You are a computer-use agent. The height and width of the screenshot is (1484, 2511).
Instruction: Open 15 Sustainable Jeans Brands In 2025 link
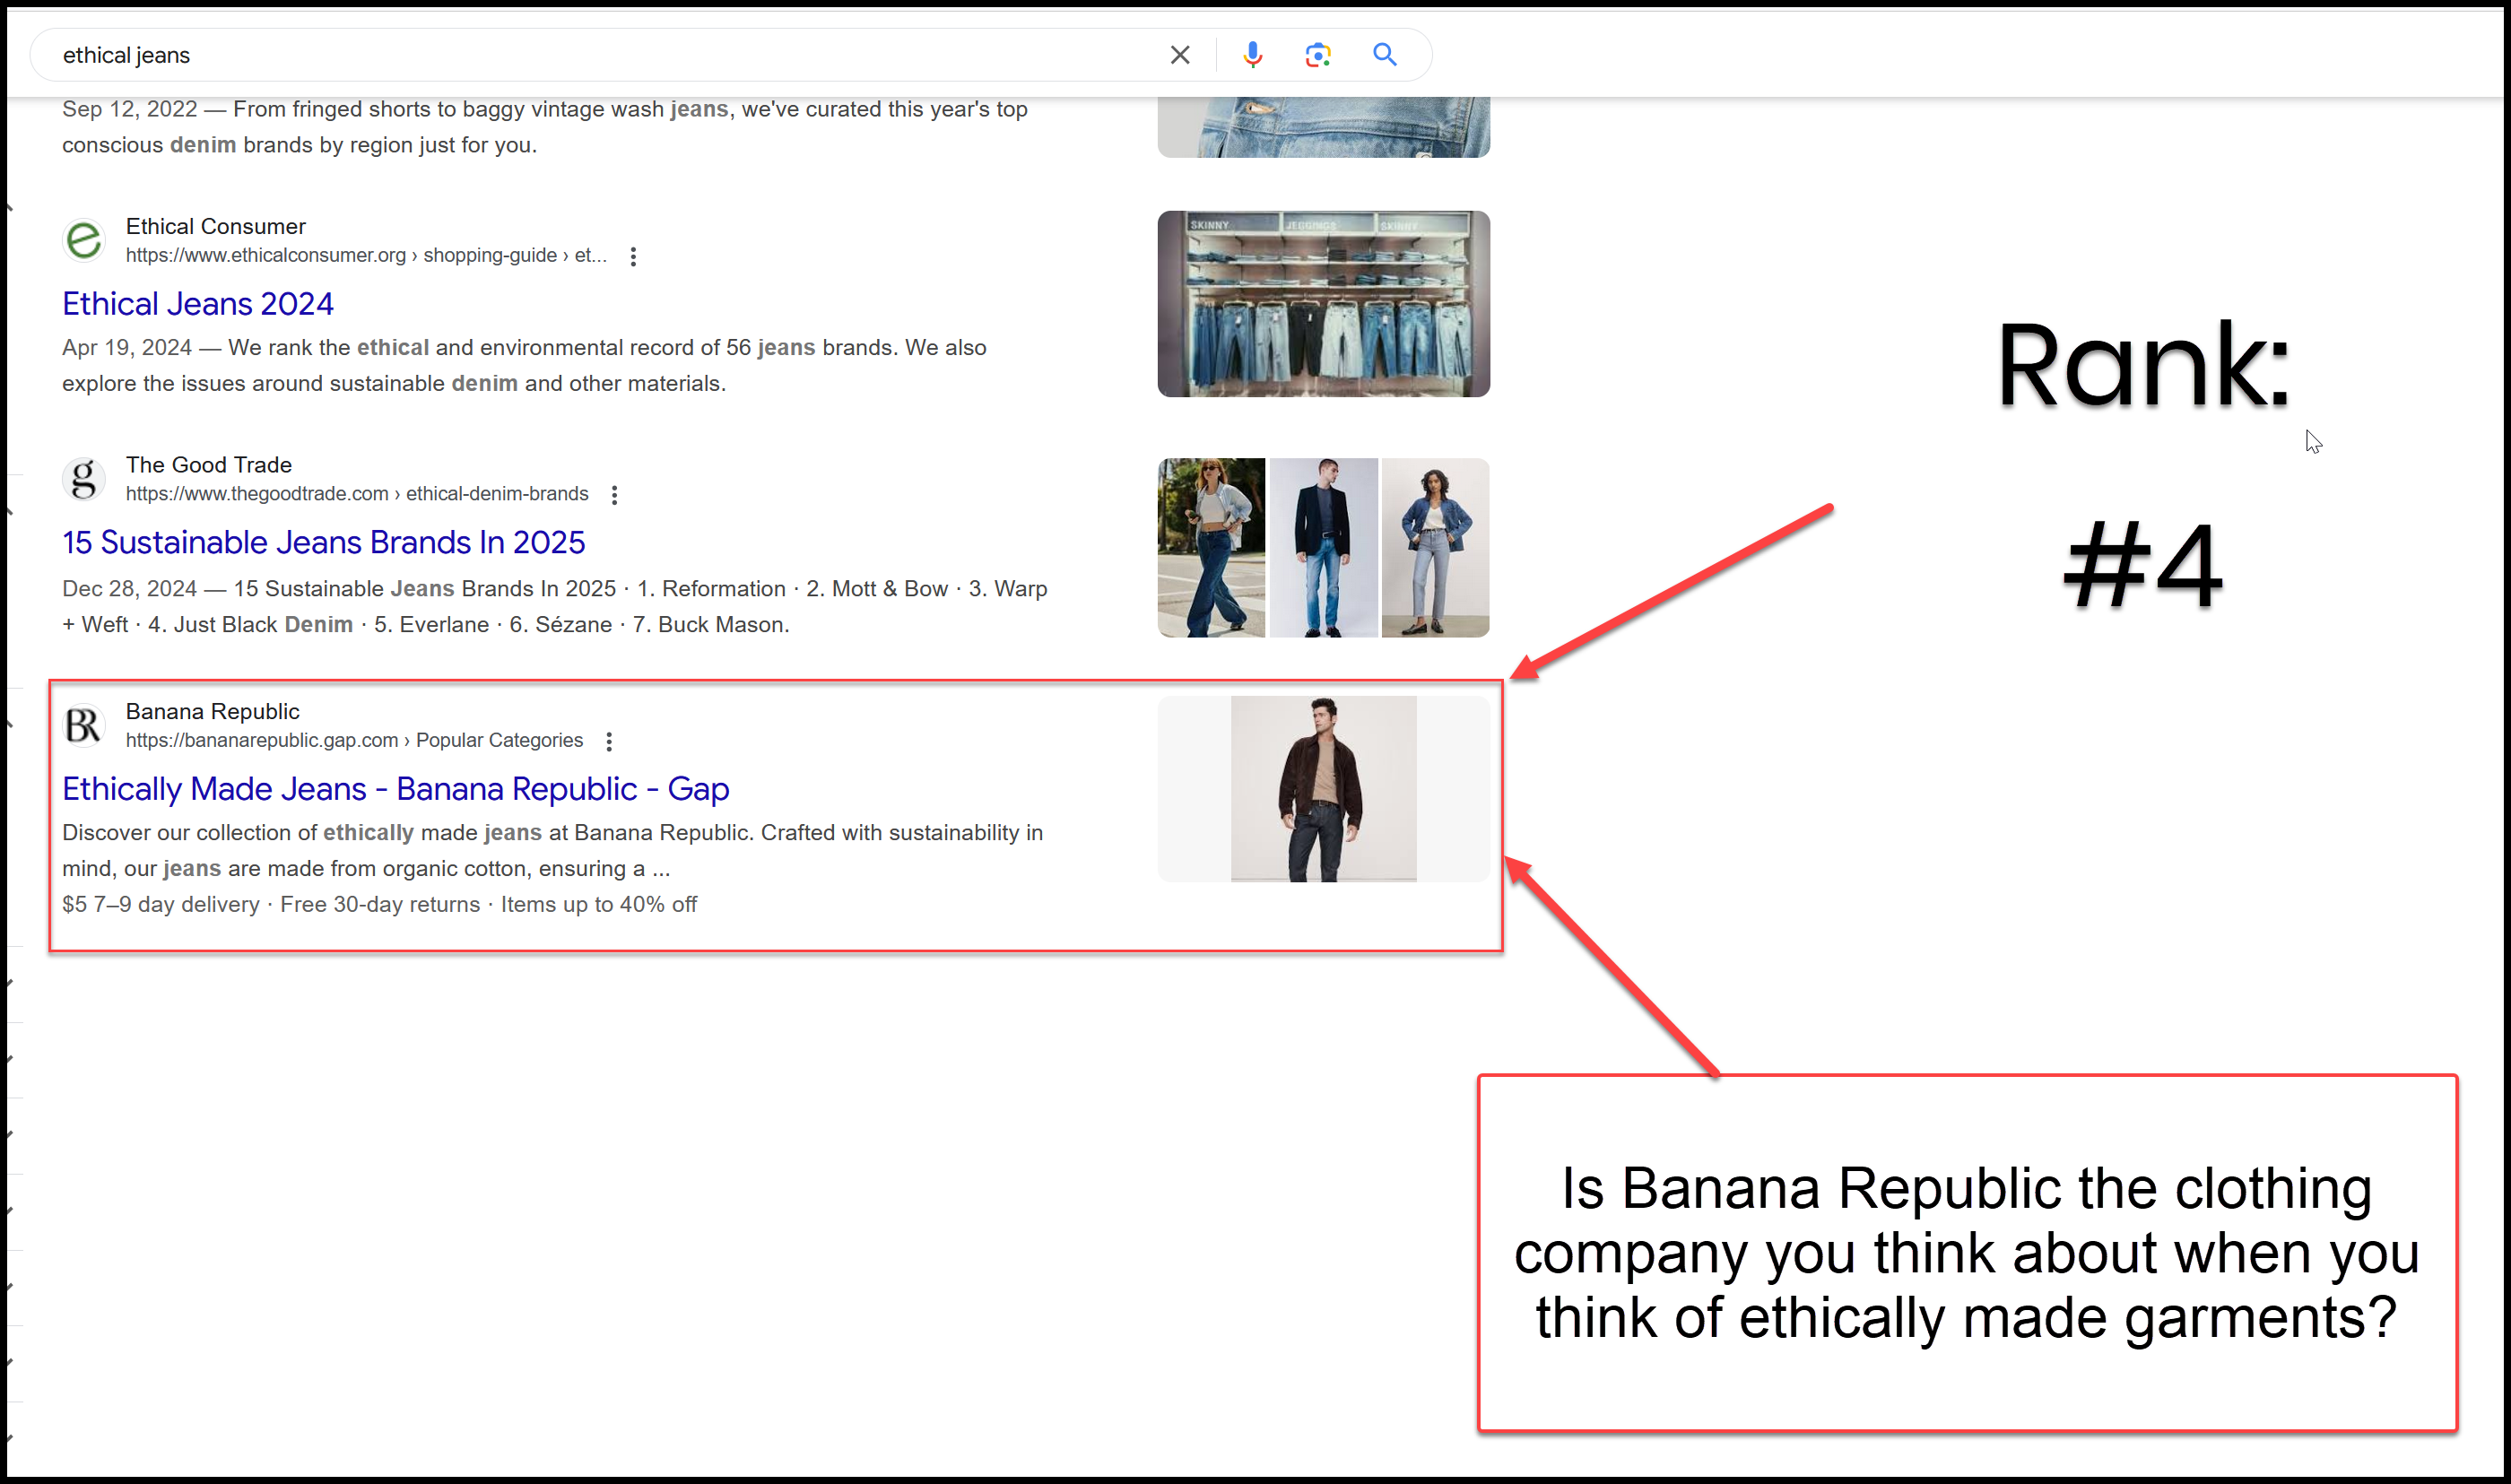pyautogui.click(x=323, y=542)
